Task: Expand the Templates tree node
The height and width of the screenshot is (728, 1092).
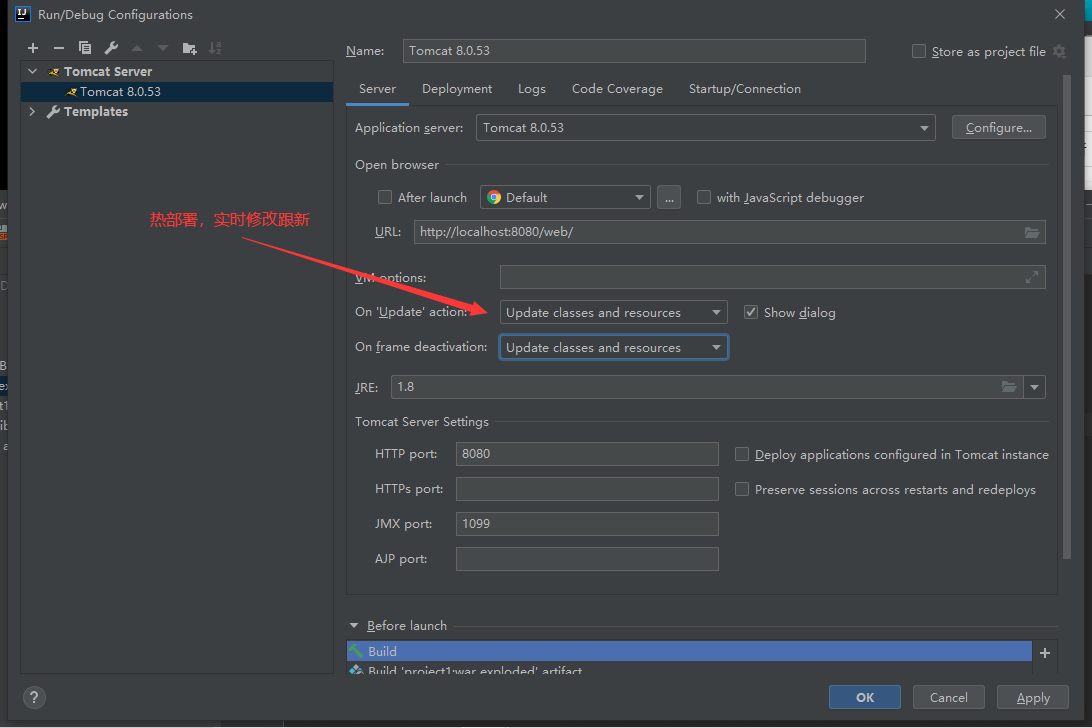Action: tap(33, 111)
